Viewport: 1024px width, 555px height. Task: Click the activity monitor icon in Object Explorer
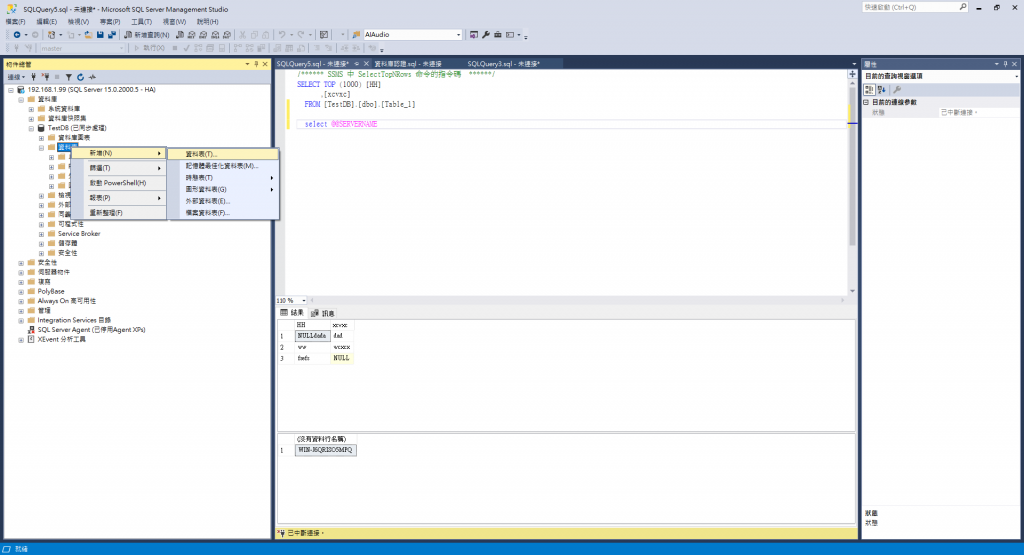pos(92,77)
